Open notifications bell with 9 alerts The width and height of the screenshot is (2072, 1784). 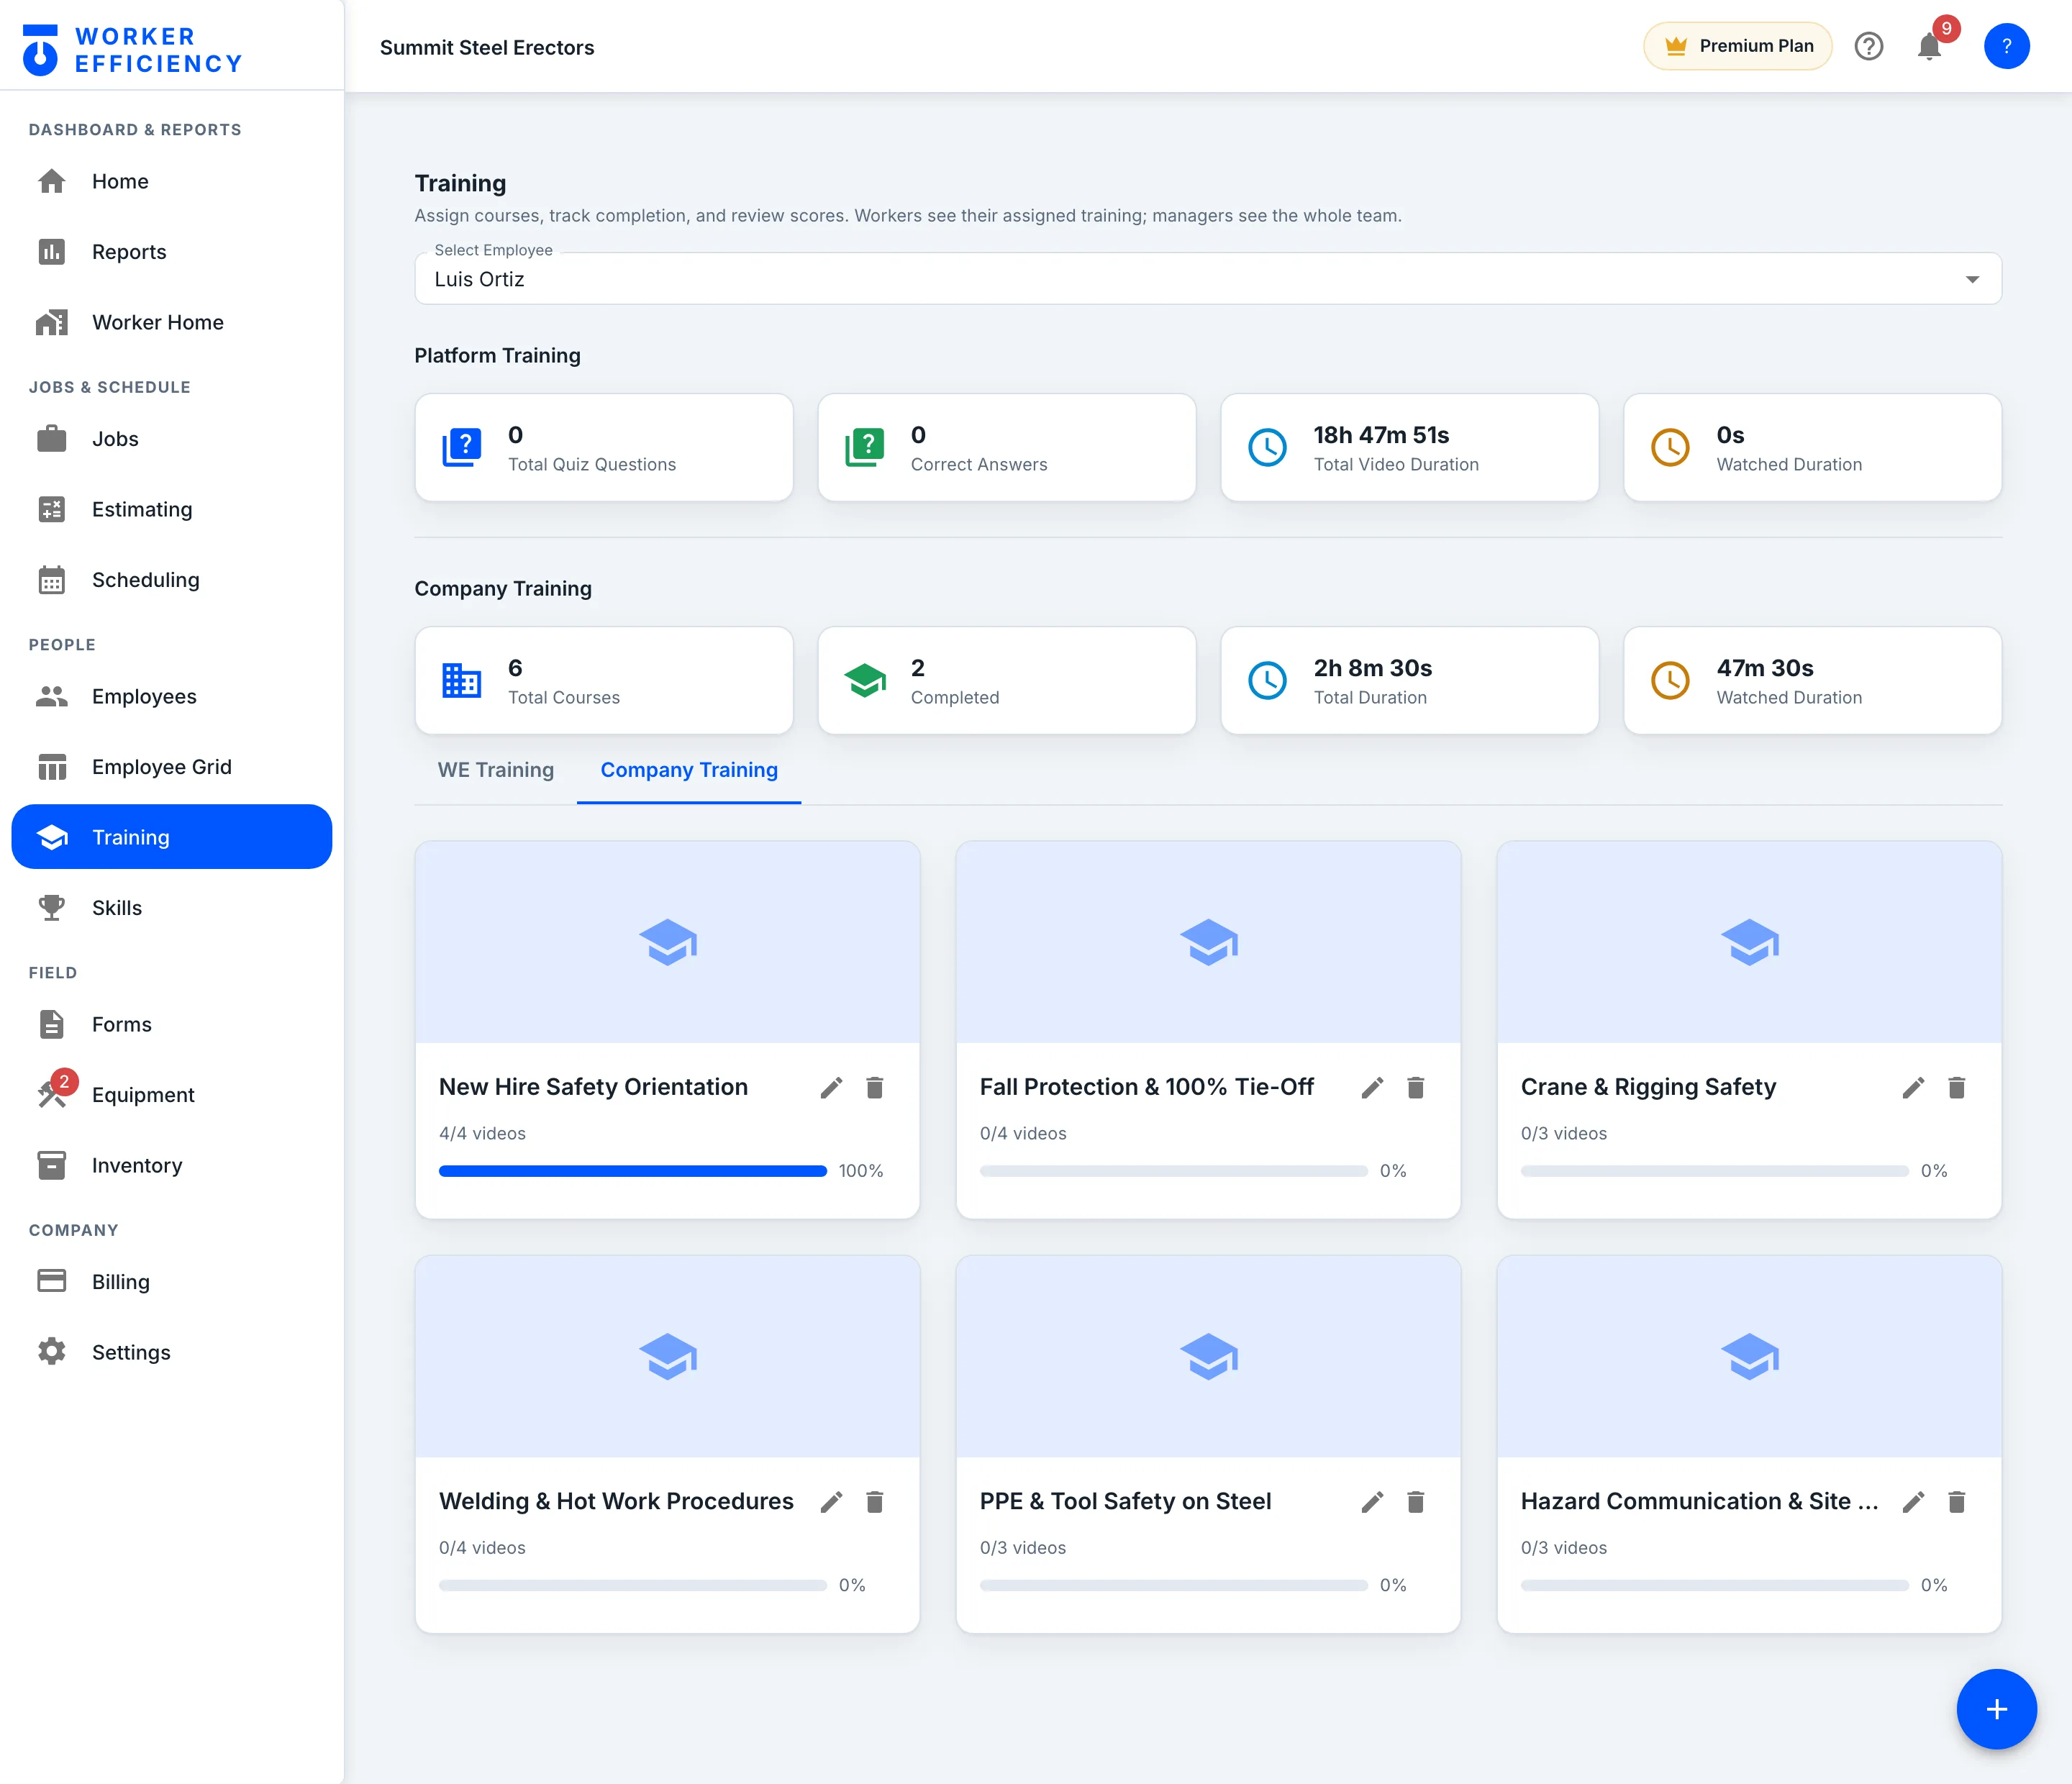point(1930,46)
